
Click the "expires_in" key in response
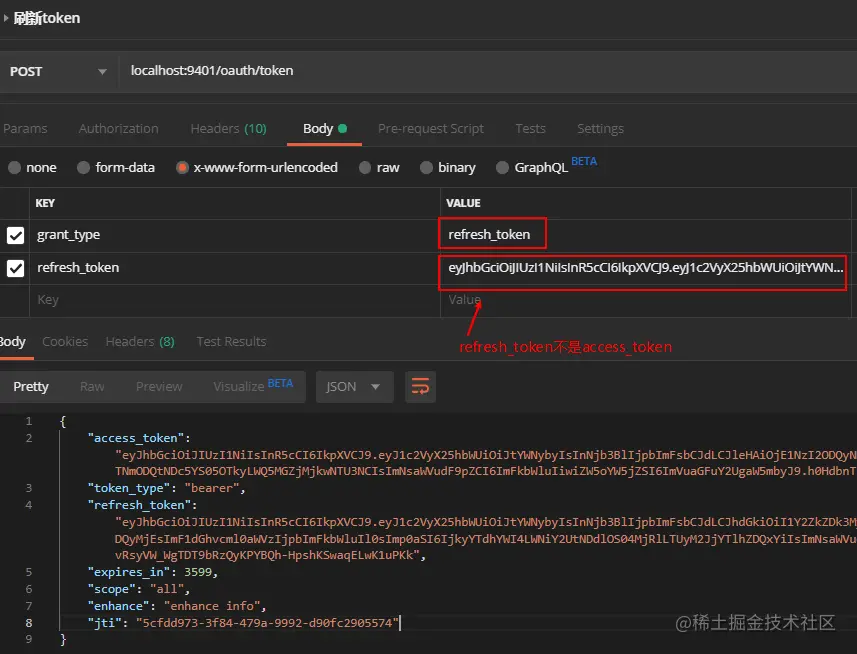pos(129,572)
